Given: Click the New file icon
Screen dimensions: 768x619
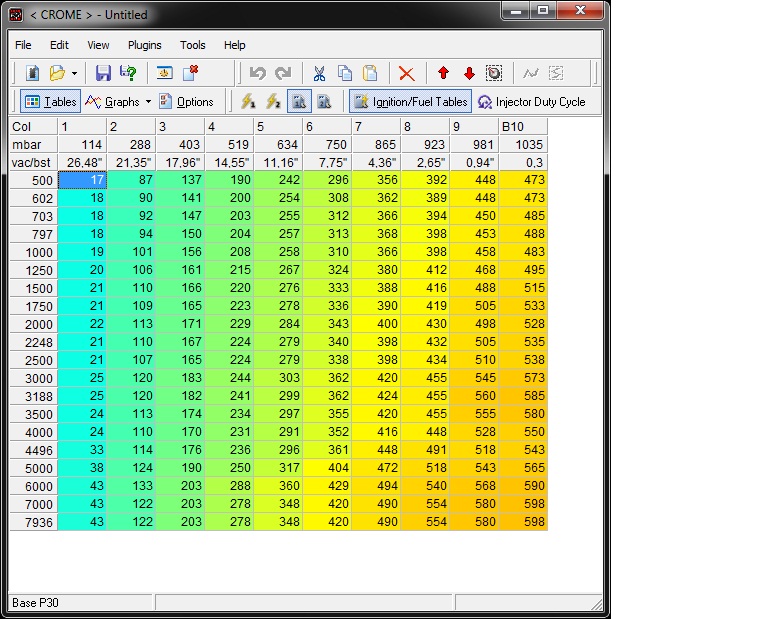Looking at the screenshot, I should pyautogui.click(x=32, y=73).
